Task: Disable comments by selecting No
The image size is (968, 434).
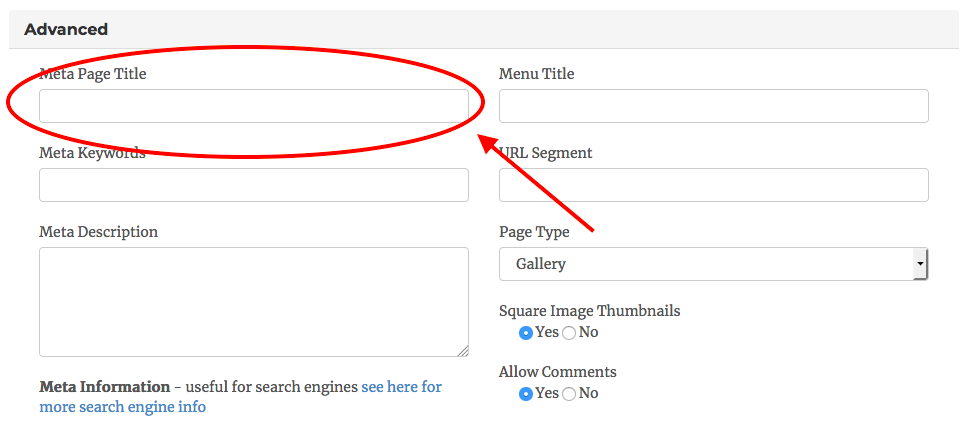Action: pyautogui.click(x=569, y=394)
